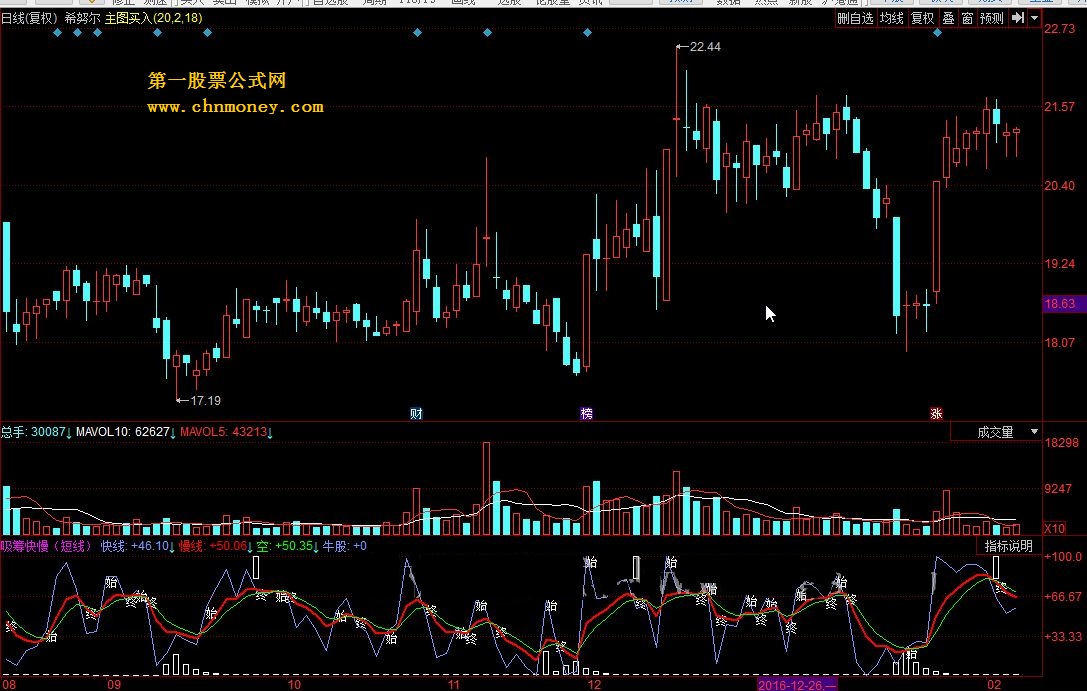Open the chart toolbar dropdown arrow beside the jump-to-end icon
Viewport: 1087px width, 691px height.
(1034, 18)
